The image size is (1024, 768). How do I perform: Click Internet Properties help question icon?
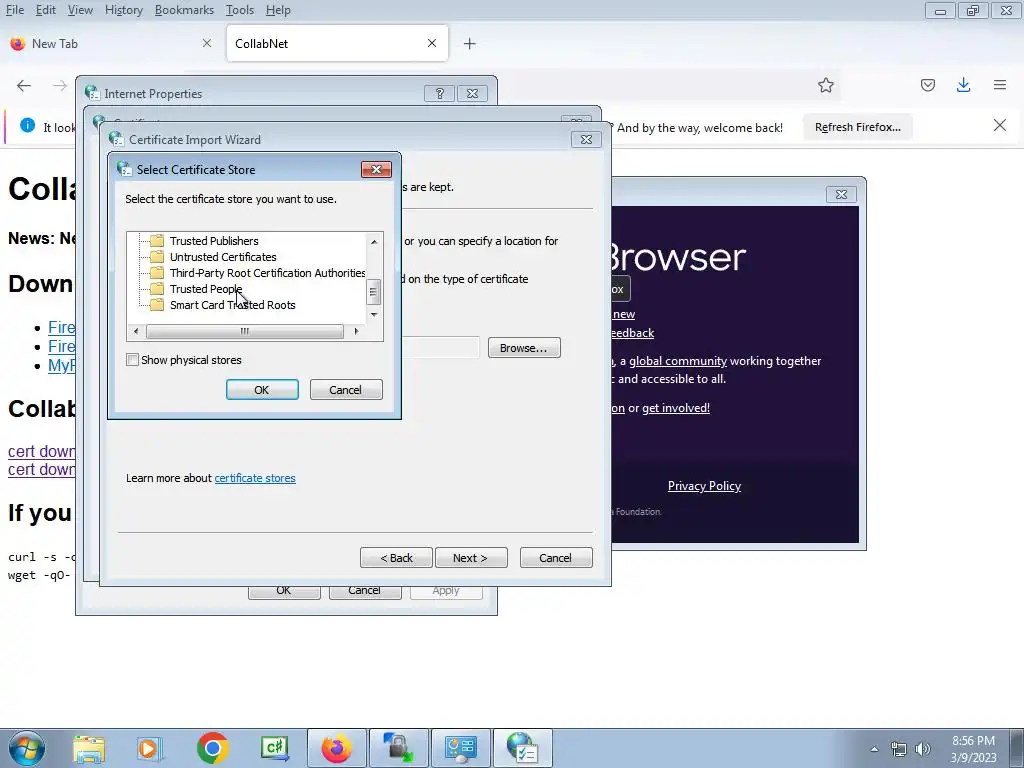click(x=440, y=93)
